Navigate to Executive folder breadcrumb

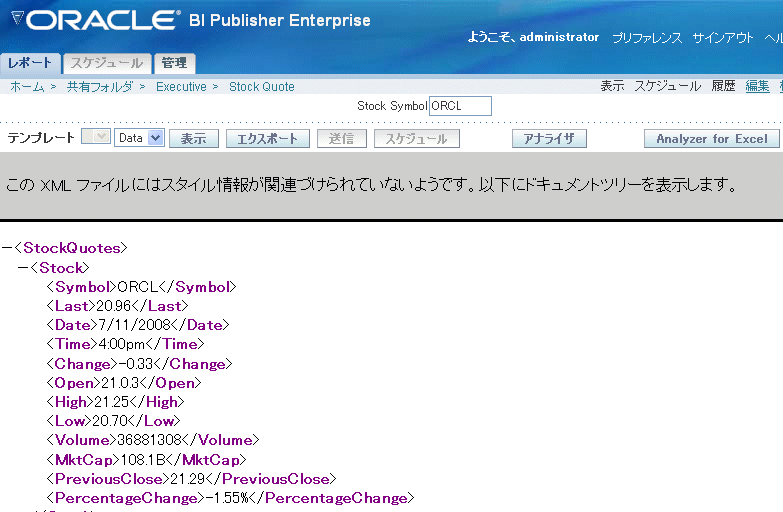(181, 86)
